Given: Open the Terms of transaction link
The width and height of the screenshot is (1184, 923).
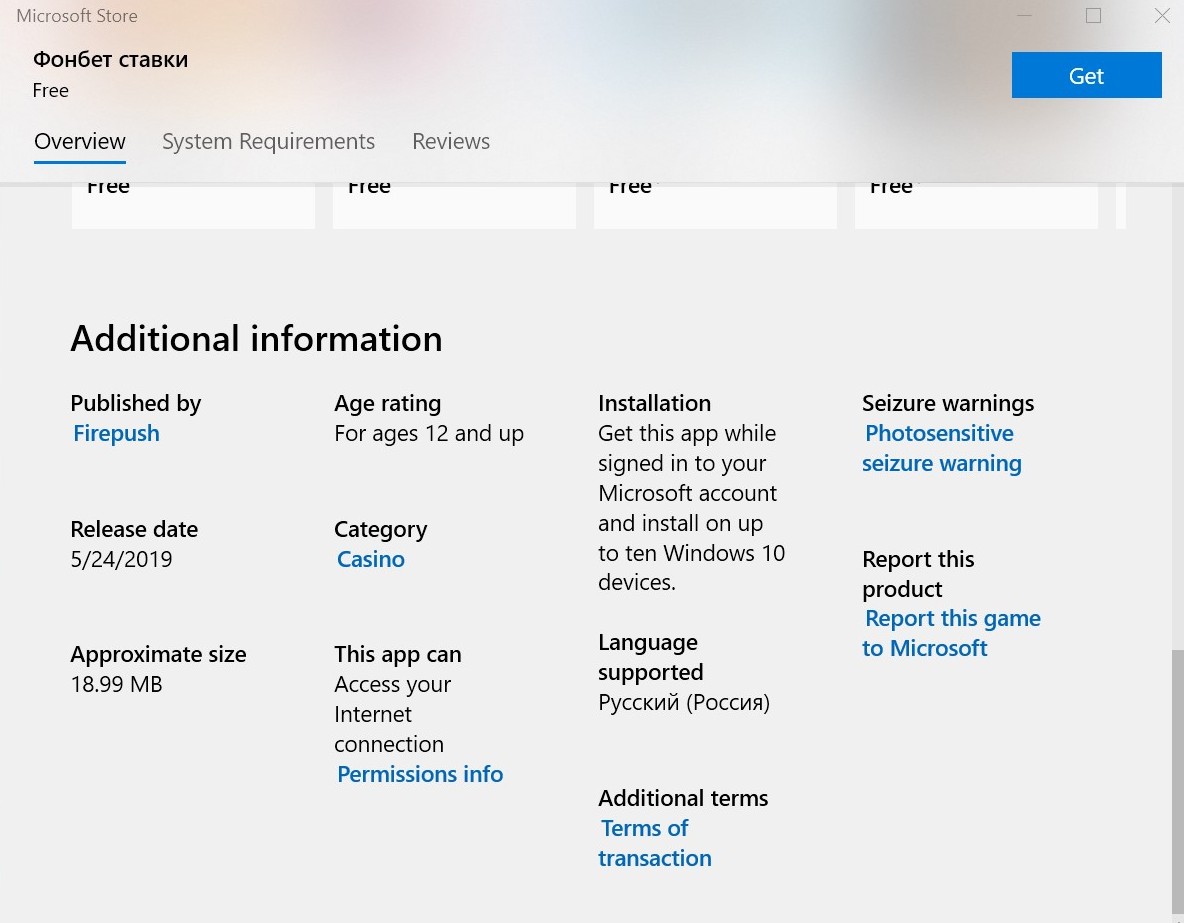Looking at the screenshot, I should coord(655,843).
